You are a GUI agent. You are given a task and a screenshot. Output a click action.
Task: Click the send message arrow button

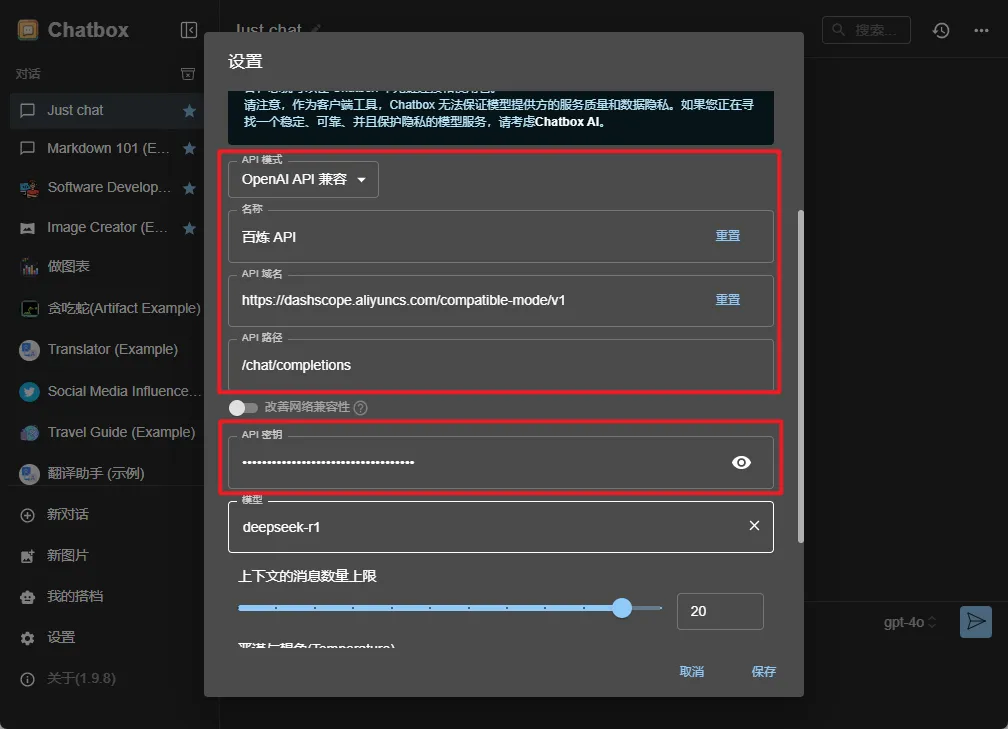(x=975, y=622)
